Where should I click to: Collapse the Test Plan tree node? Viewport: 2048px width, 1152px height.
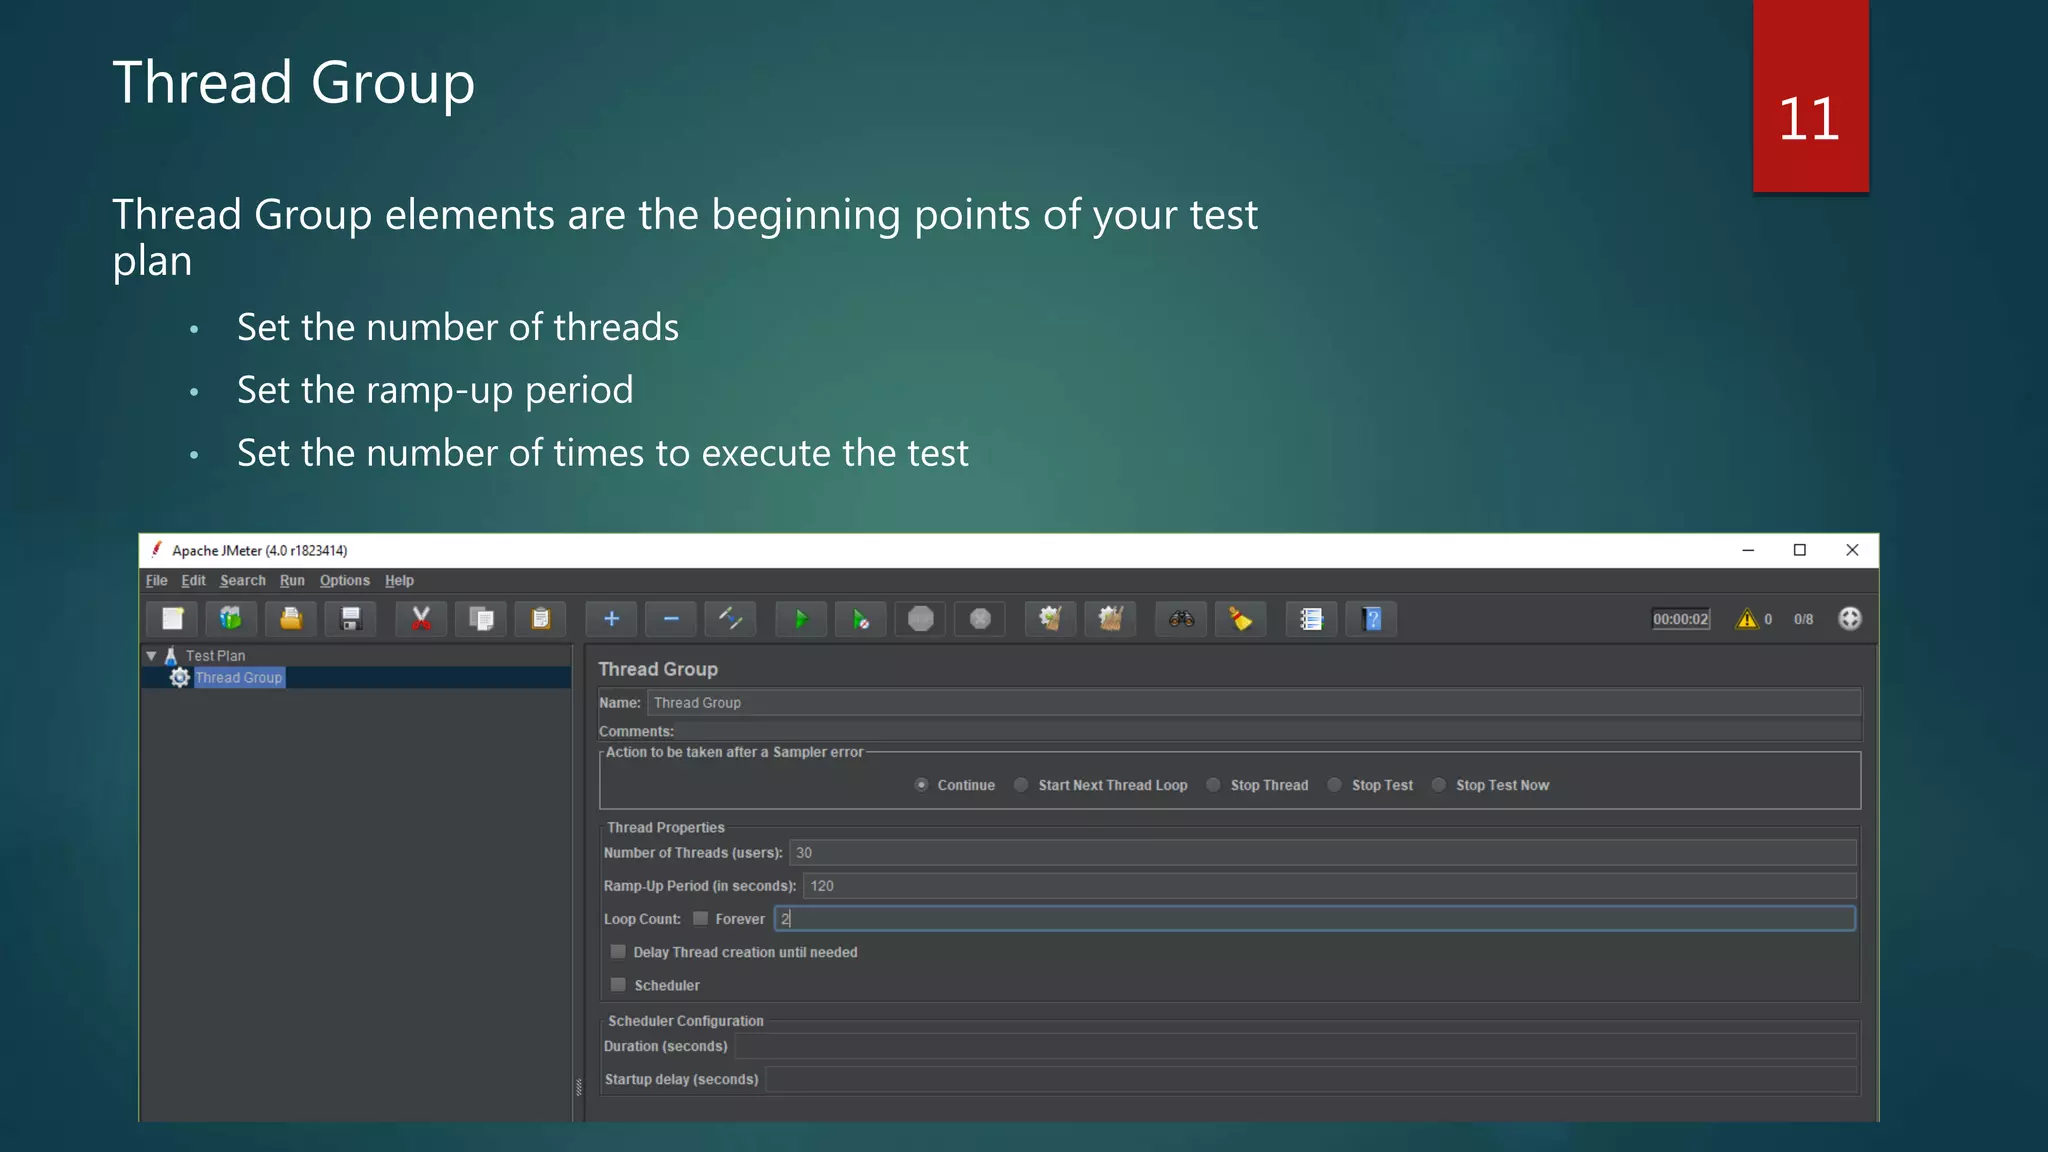(152, 656)
